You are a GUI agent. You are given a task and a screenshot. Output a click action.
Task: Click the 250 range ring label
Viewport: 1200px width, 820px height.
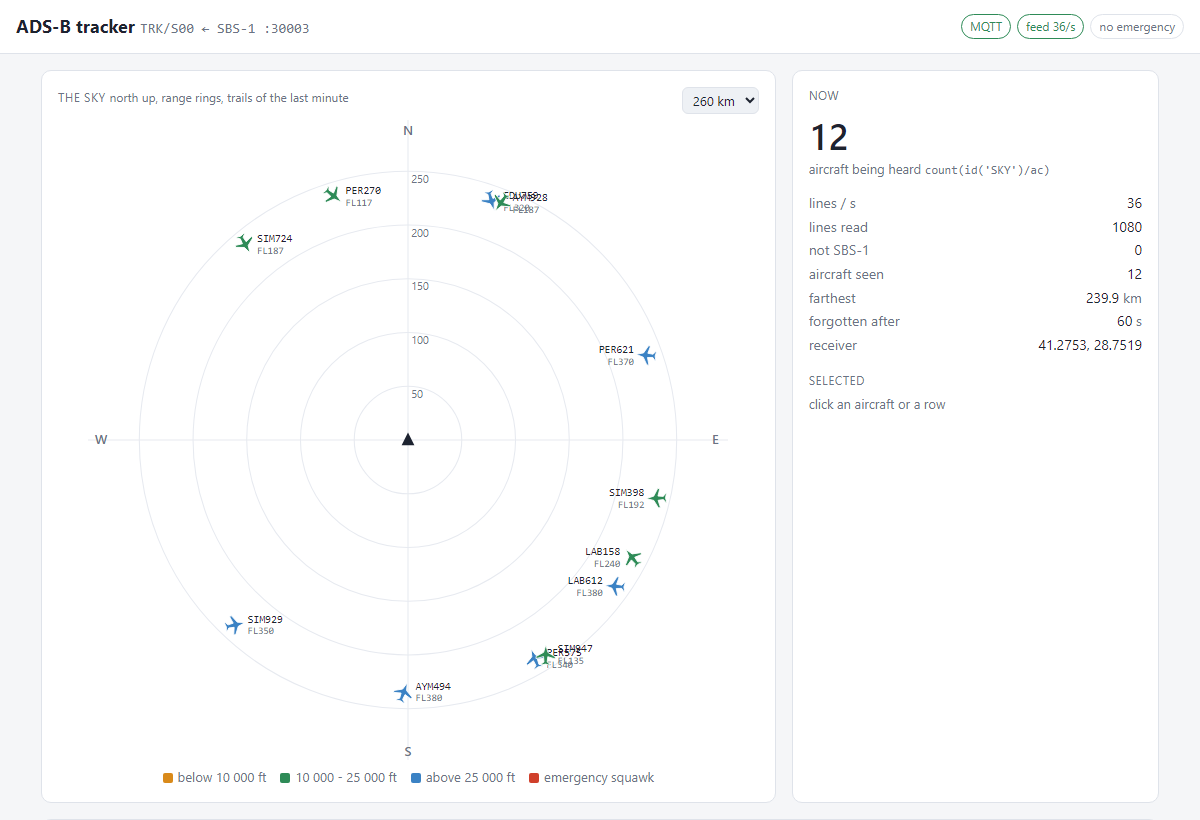[x=420, y=180]
